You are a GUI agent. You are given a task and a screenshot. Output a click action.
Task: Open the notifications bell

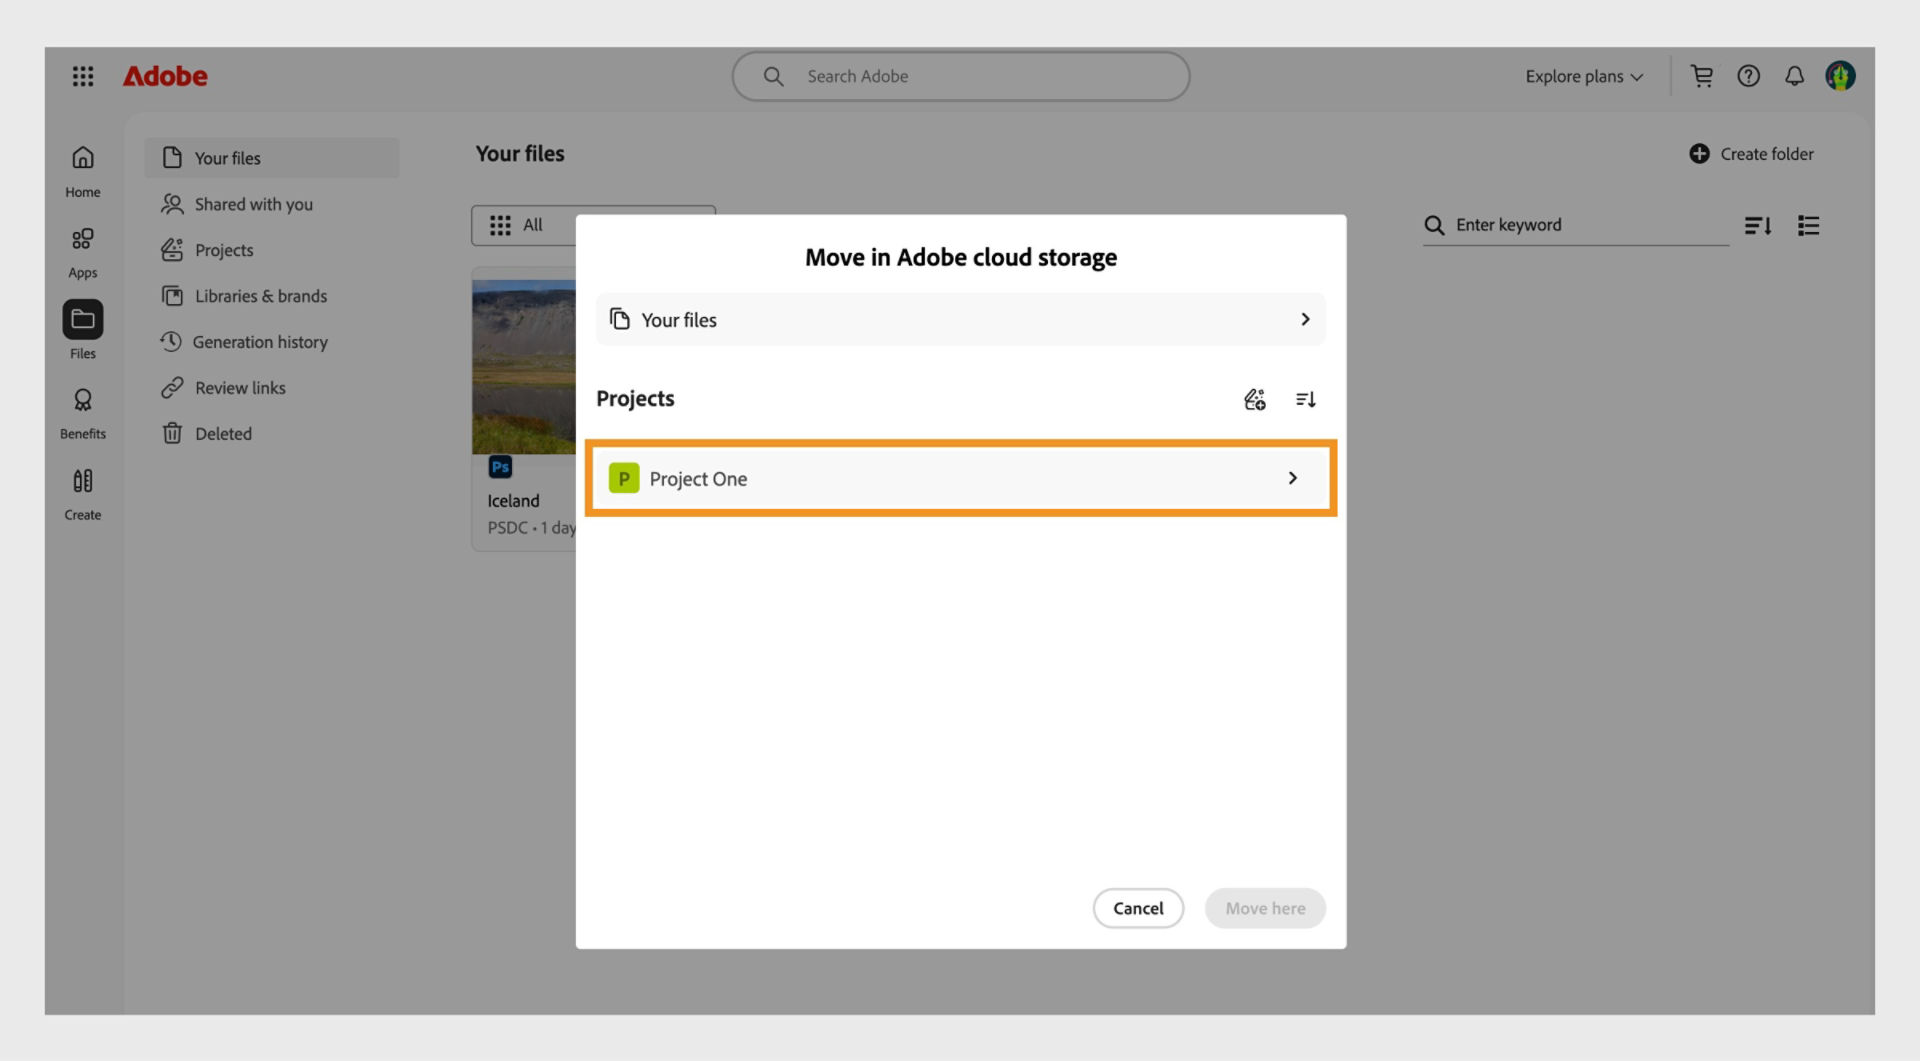1794,75
